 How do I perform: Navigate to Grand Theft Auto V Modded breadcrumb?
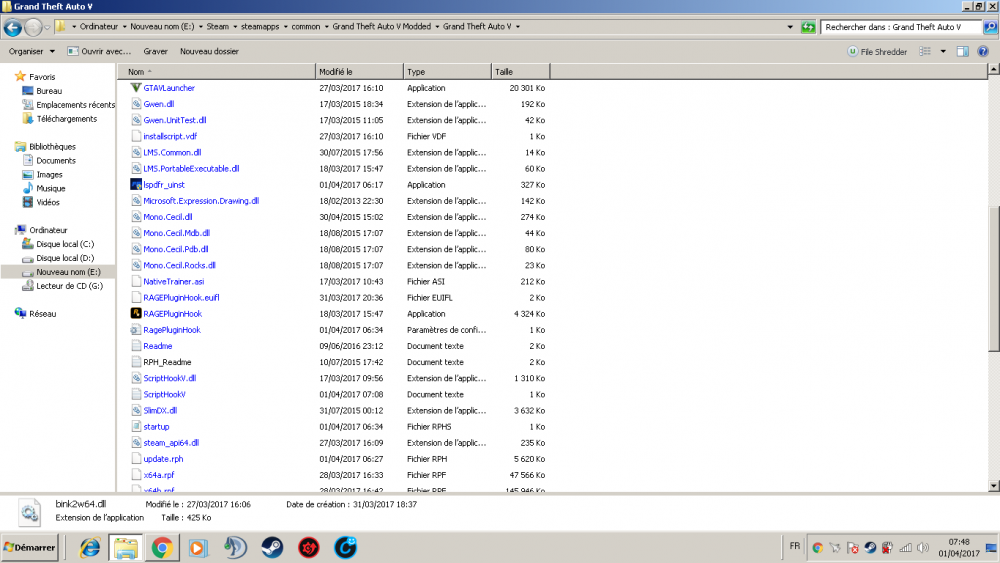tap(381, 27)
